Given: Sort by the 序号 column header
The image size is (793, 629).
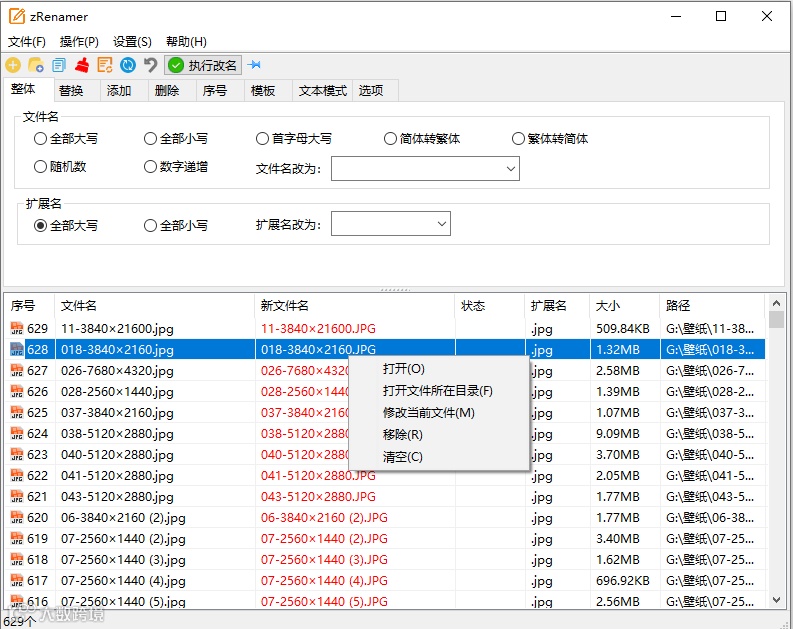Looking at the screenshot, I should pos(29,305).
